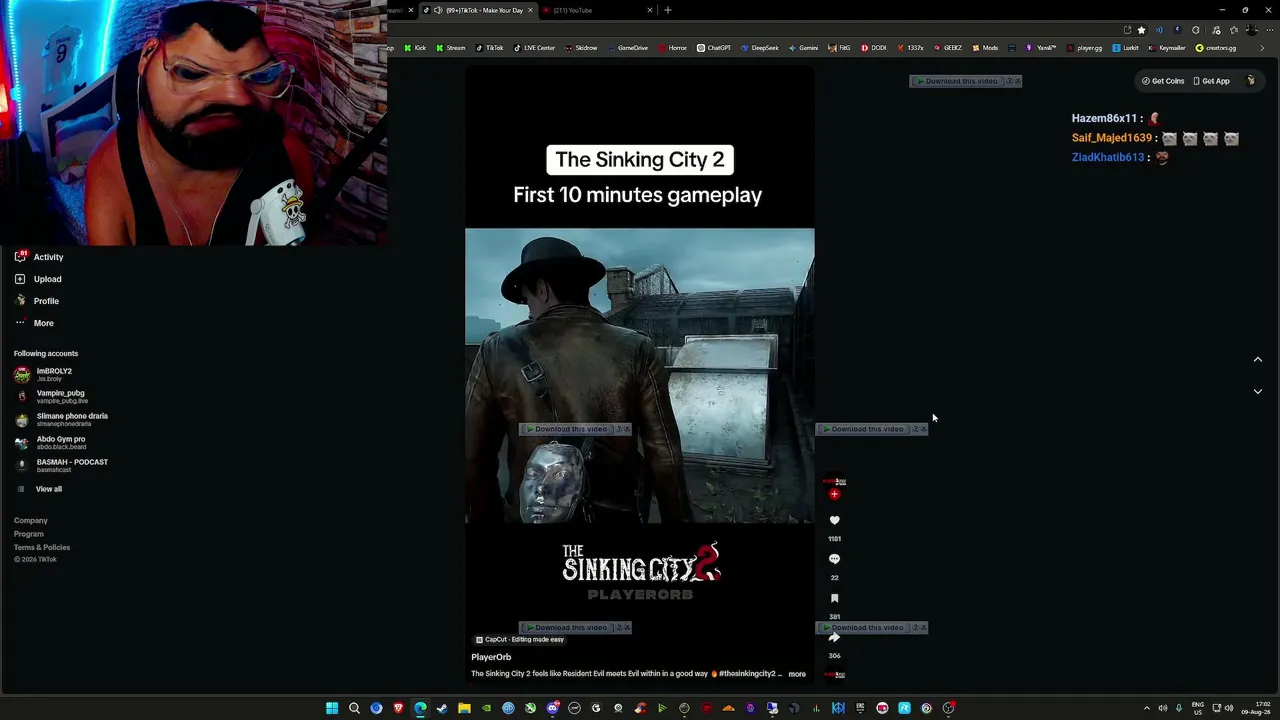This screenshot has height=720, width=1280.
Task: Open Vampire_pubg followed account
Action: click(x=51, y=397)
